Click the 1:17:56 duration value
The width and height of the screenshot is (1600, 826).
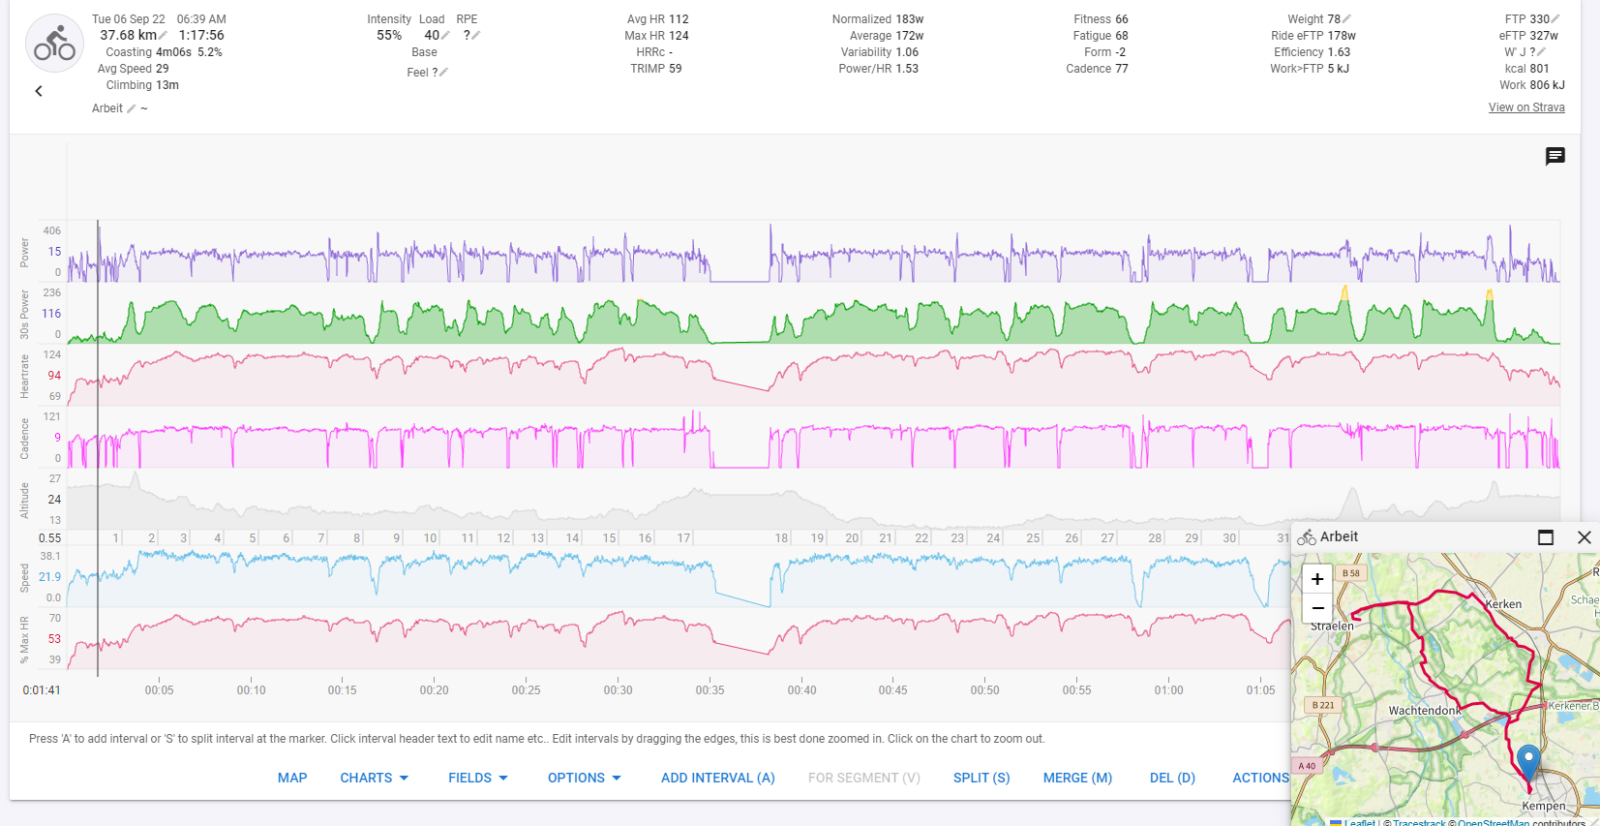tap(201, 35)
